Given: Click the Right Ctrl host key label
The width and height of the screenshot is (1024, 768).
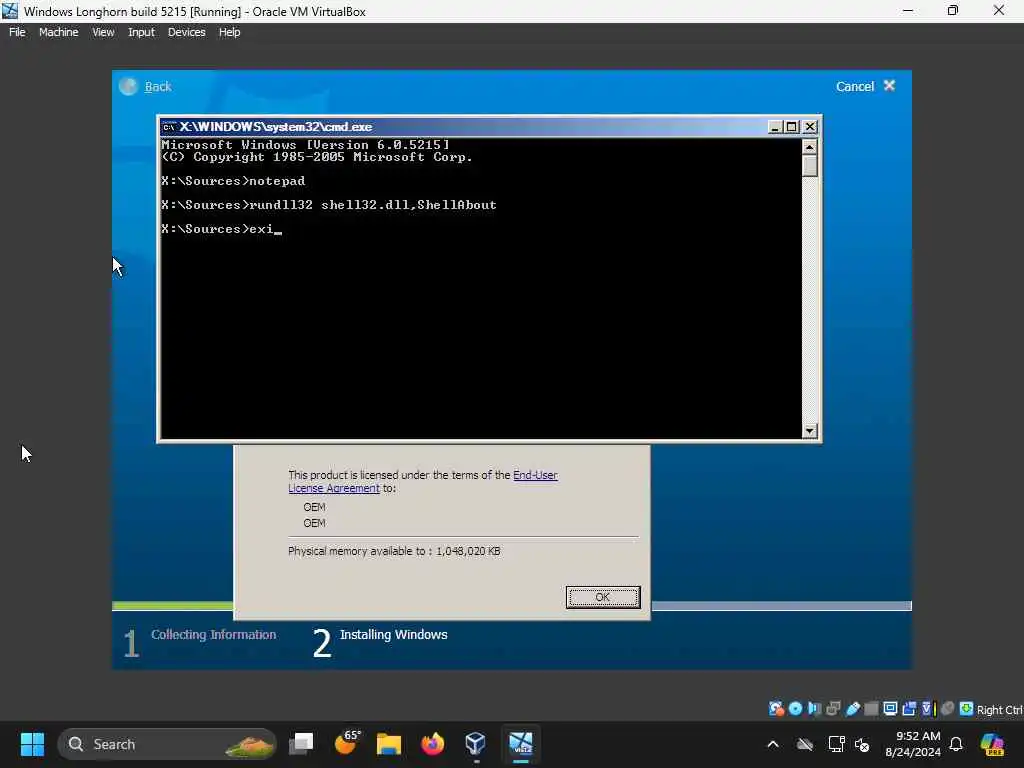Looking at the screenshot, I should pos(999,710).
